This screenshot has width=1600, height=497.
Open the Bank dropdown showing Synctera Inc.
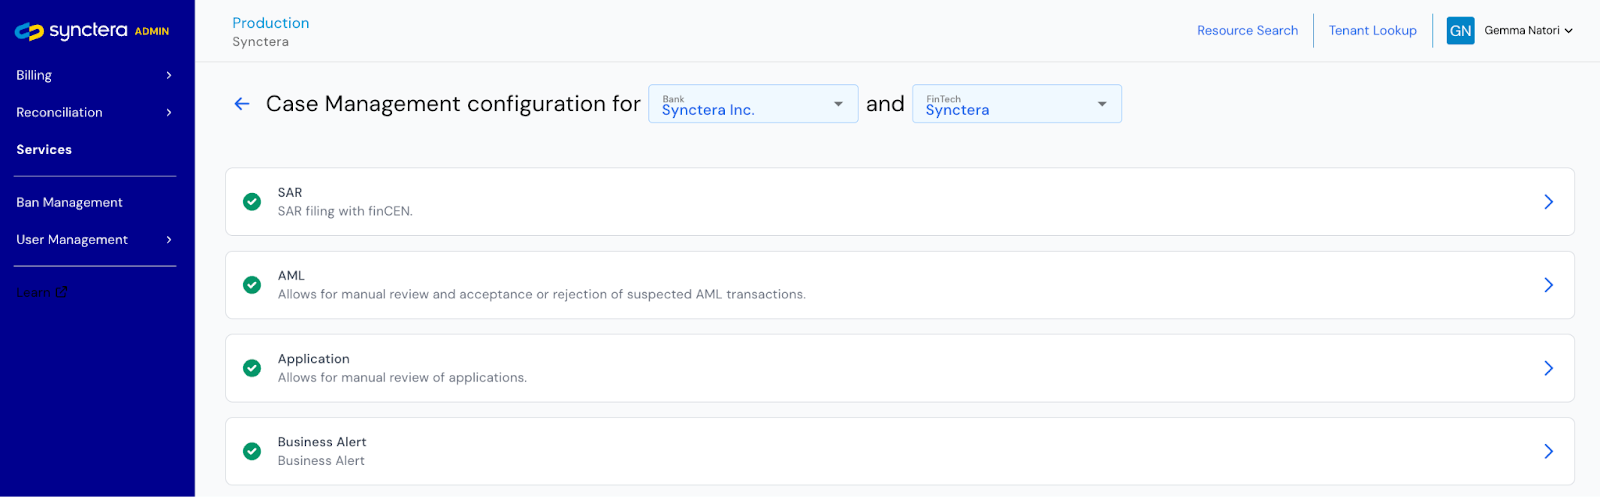click(753, 104)
